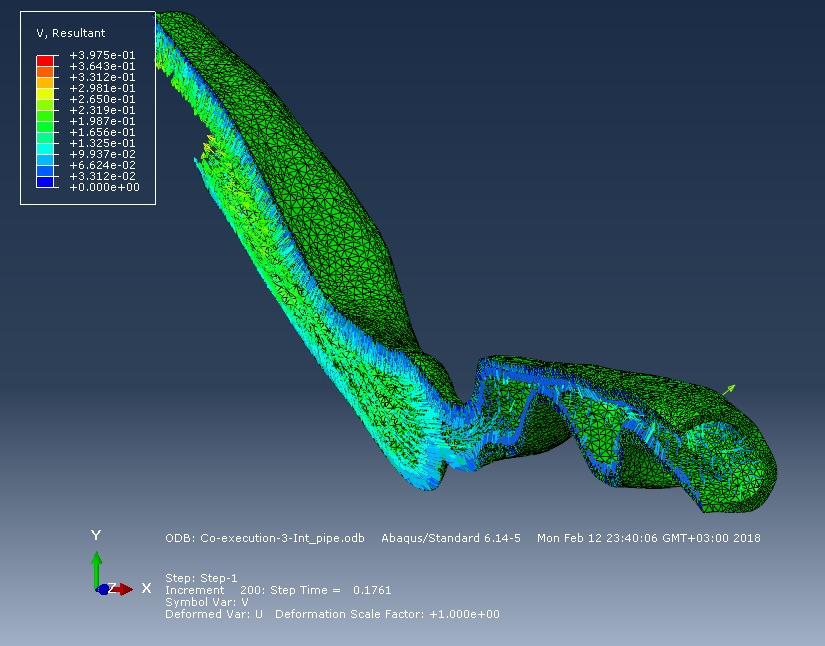Image resolution: width=825 pixels, height=646 pixels.
Task: Click the isolated velocity arrow symbol
Action: tap(729, 390)
